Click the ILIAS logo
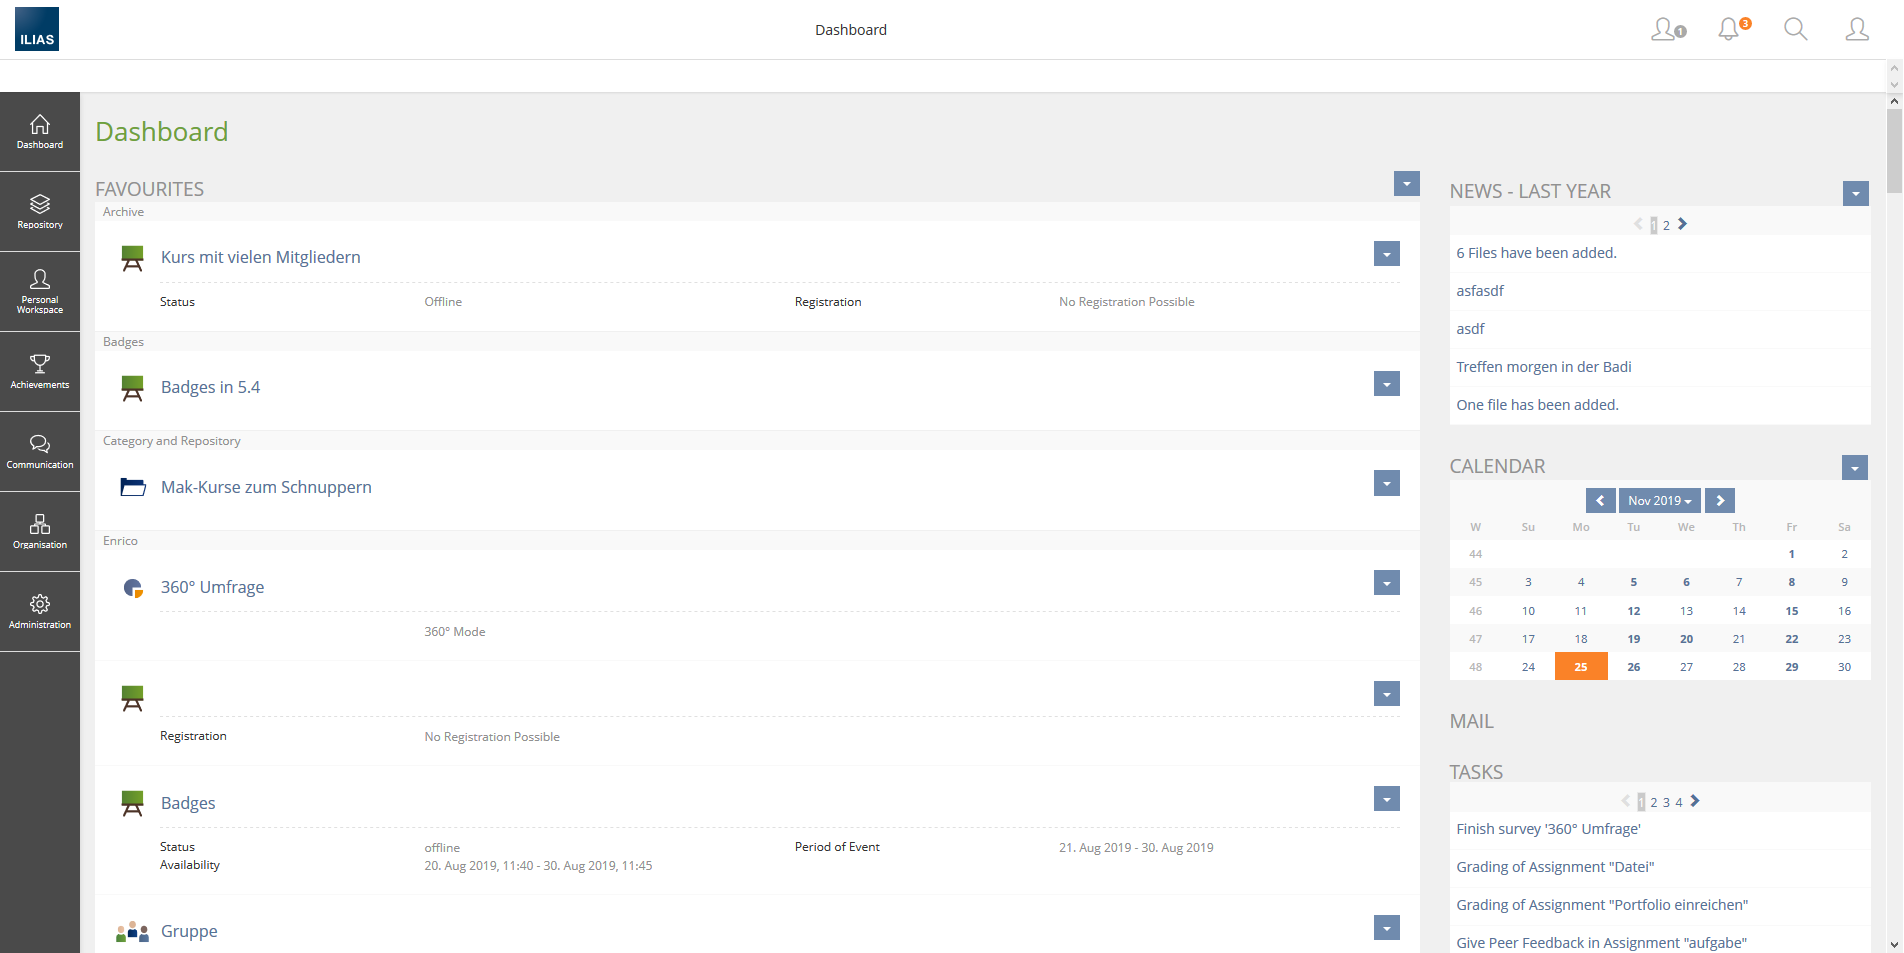Screen dimensions: 1904x953 click(x=37, y=29)
